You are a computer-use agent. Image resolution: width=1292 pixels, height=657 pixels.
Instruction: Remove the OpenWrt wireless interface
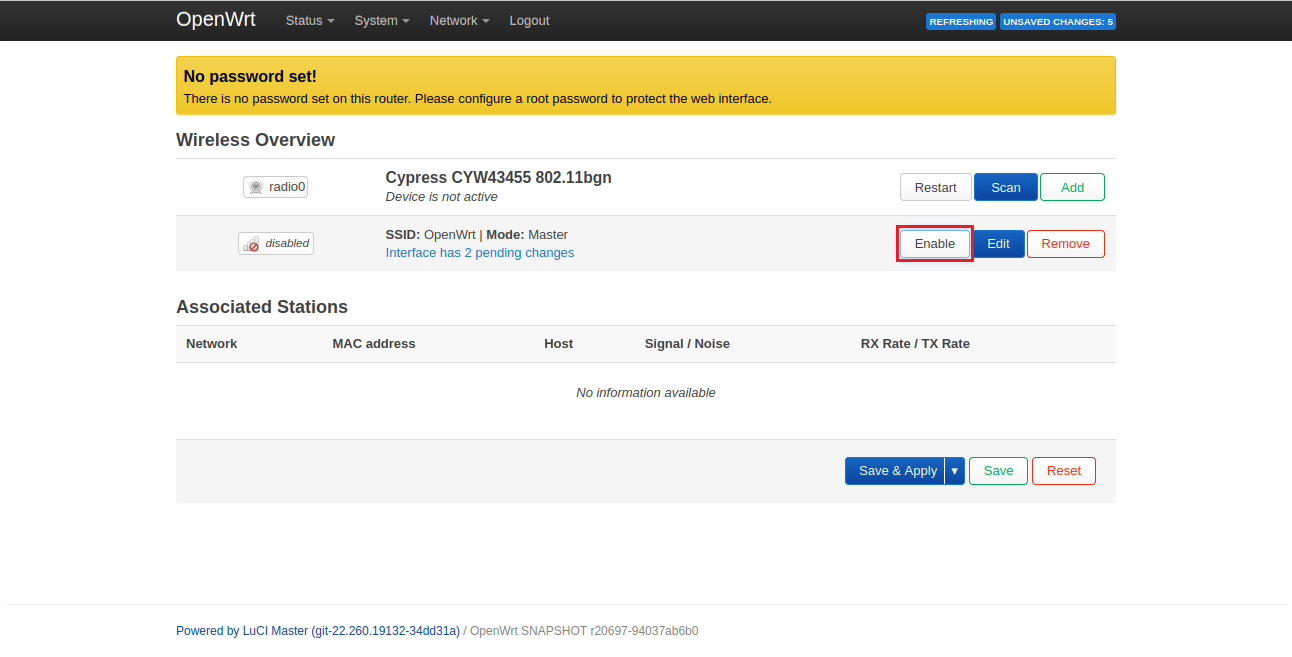pos(1066,244)
